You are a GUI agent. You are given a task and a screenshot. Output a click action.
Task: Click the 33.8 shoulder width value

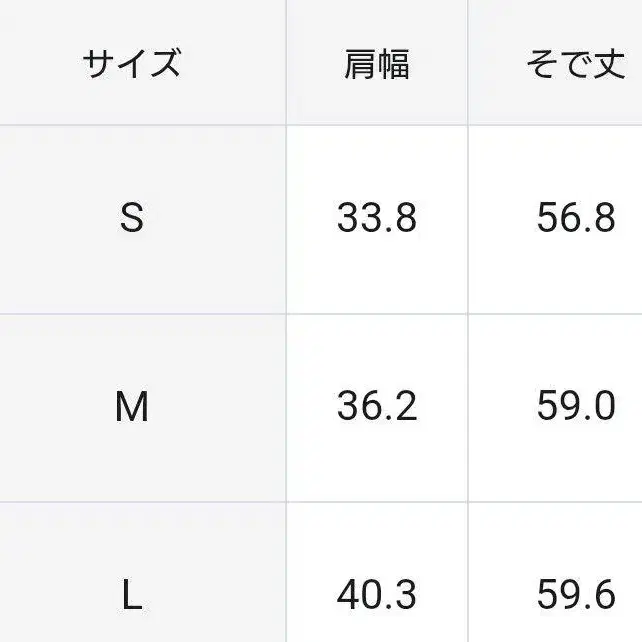[x=376, y=218]
